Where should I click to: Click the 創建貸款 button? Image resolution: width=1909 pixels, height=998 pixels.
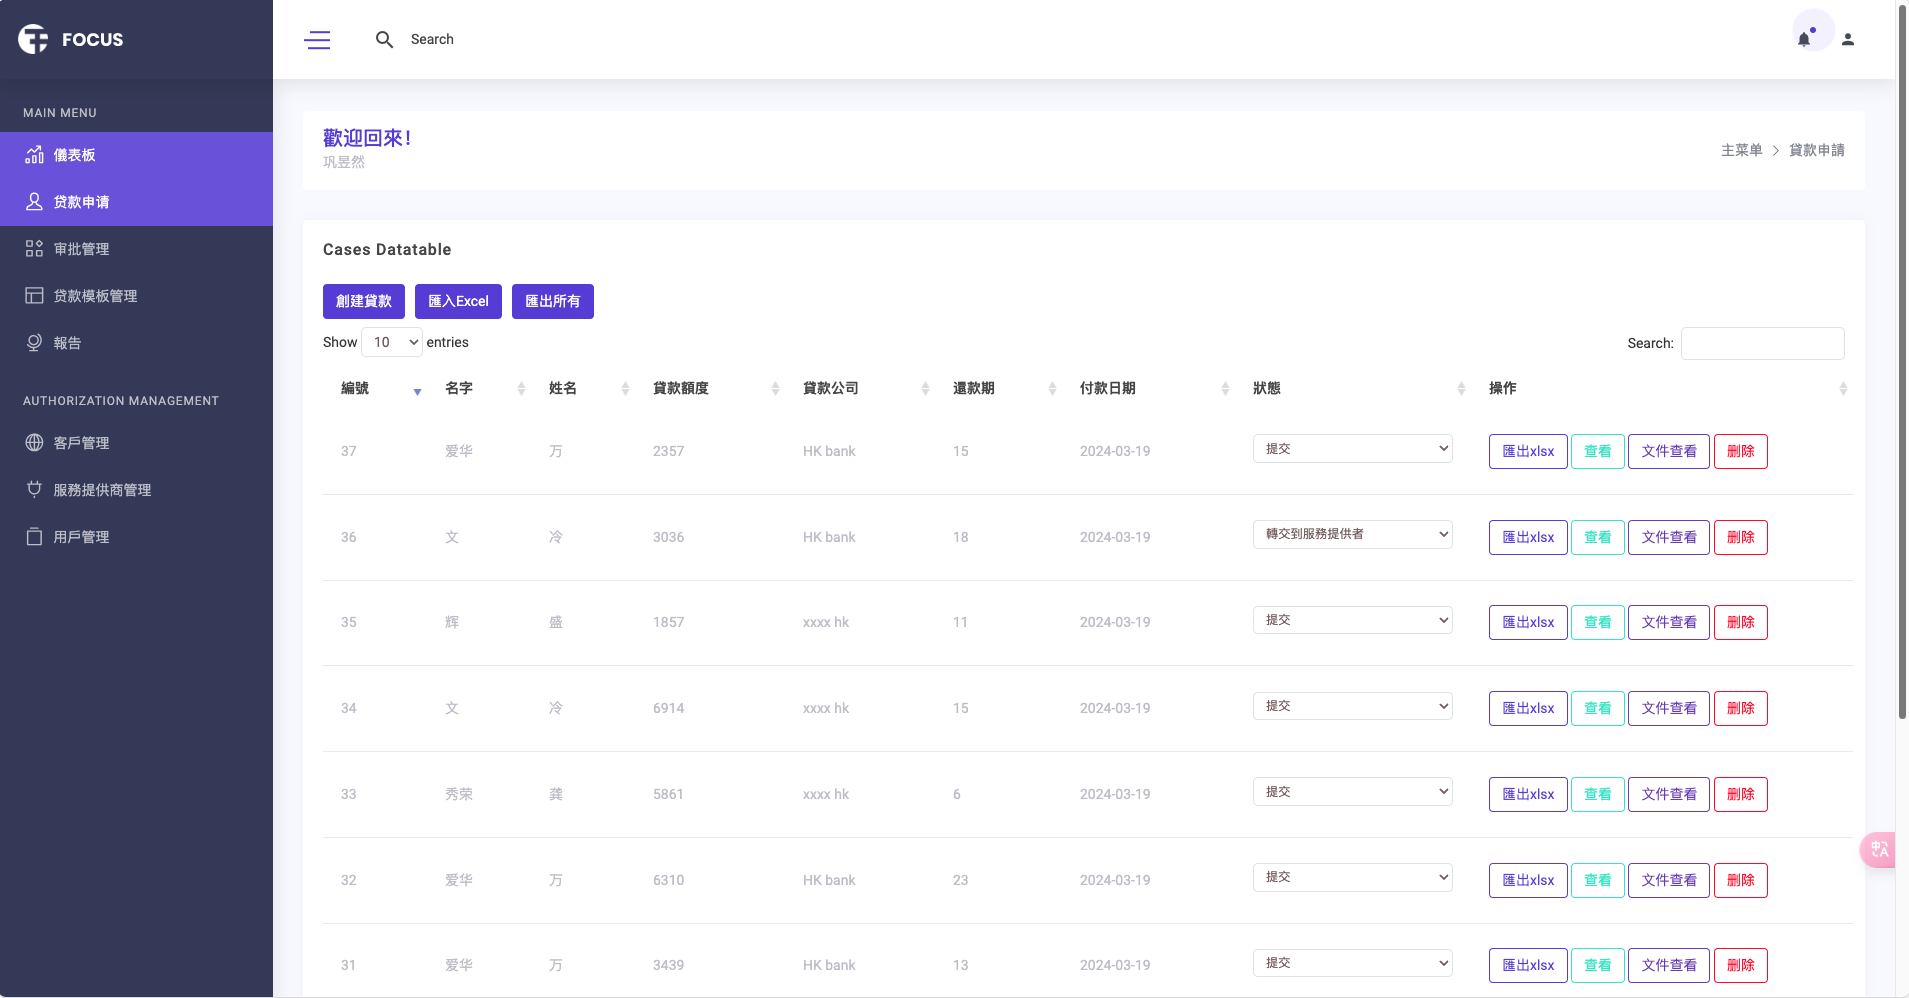tap(364, 301)
